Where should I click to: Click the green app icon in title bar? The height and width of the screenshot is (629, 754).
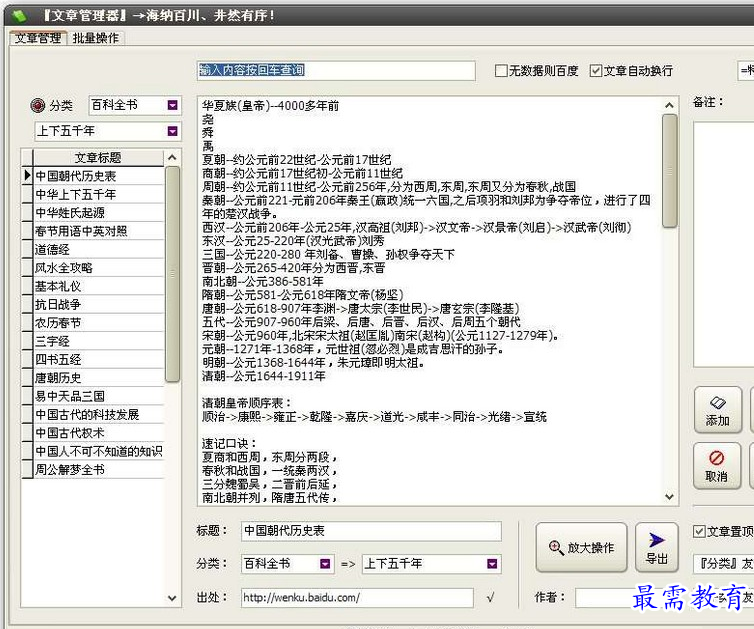(18, 15)
